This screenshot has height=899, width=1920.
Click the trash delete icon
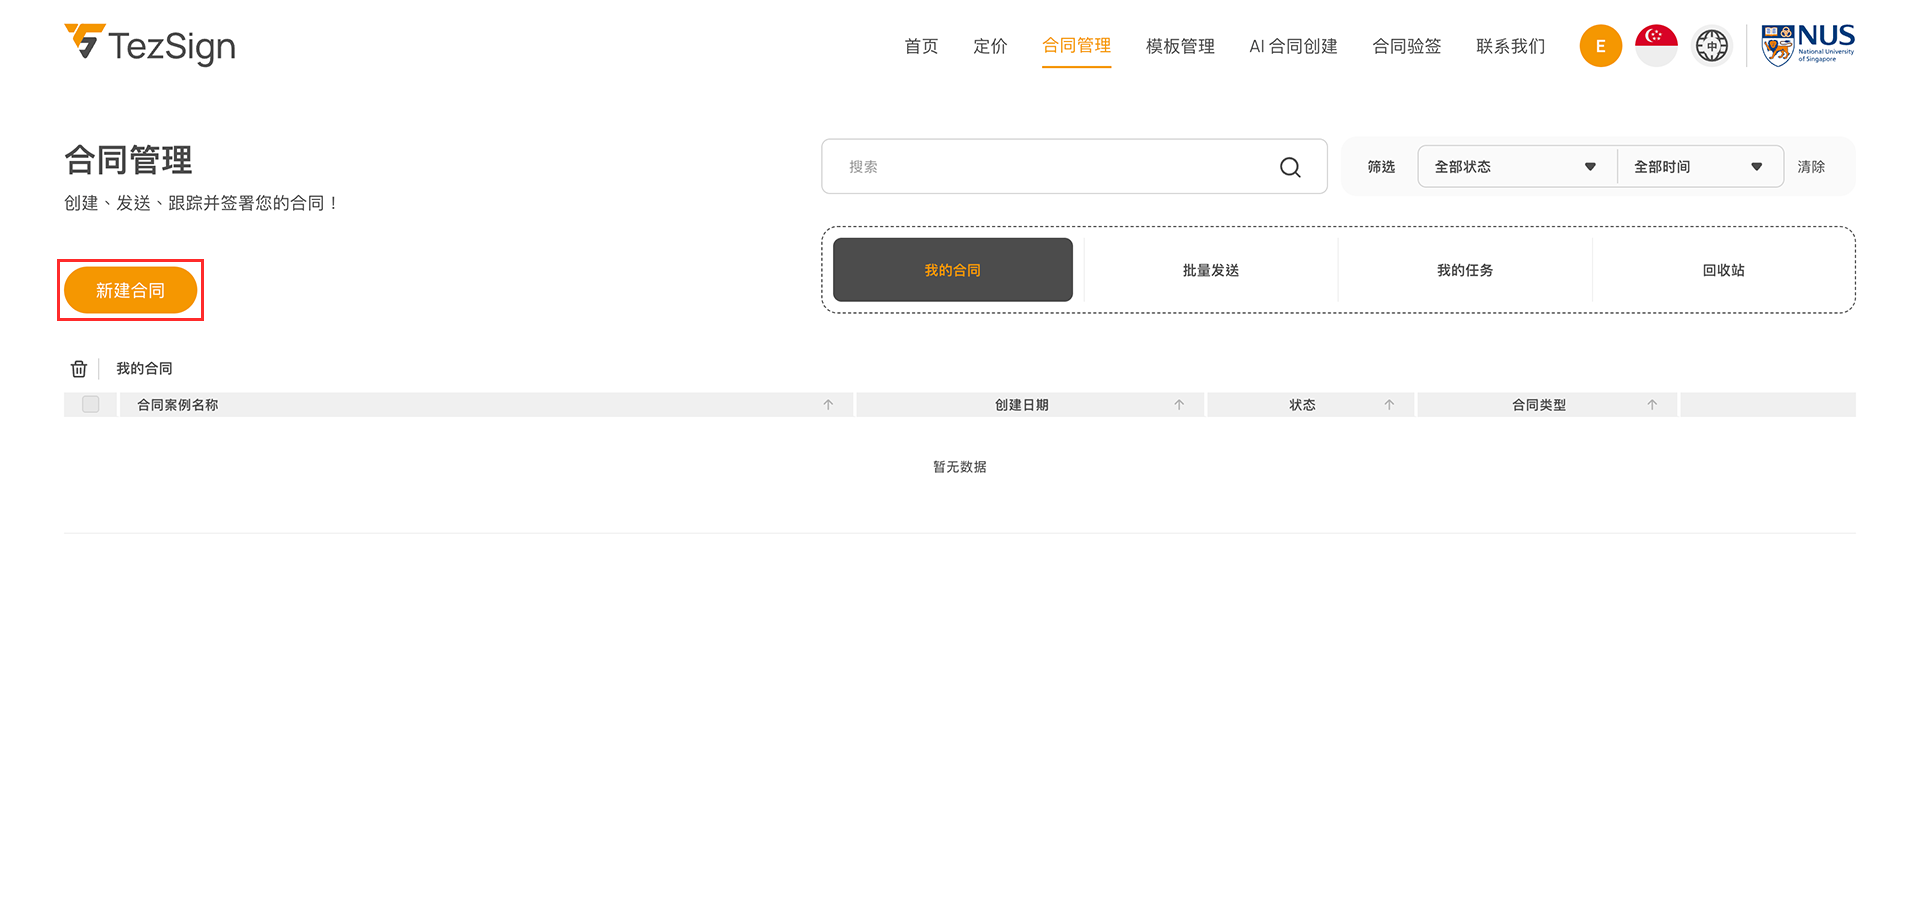[79, 369]
